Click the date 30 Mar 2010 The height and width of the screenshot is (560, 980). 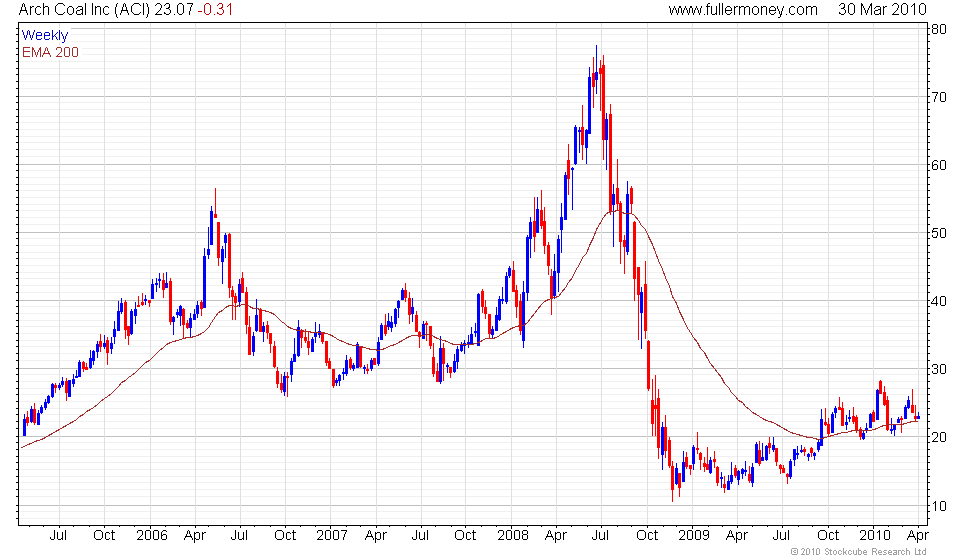click(x=882, y=10)
